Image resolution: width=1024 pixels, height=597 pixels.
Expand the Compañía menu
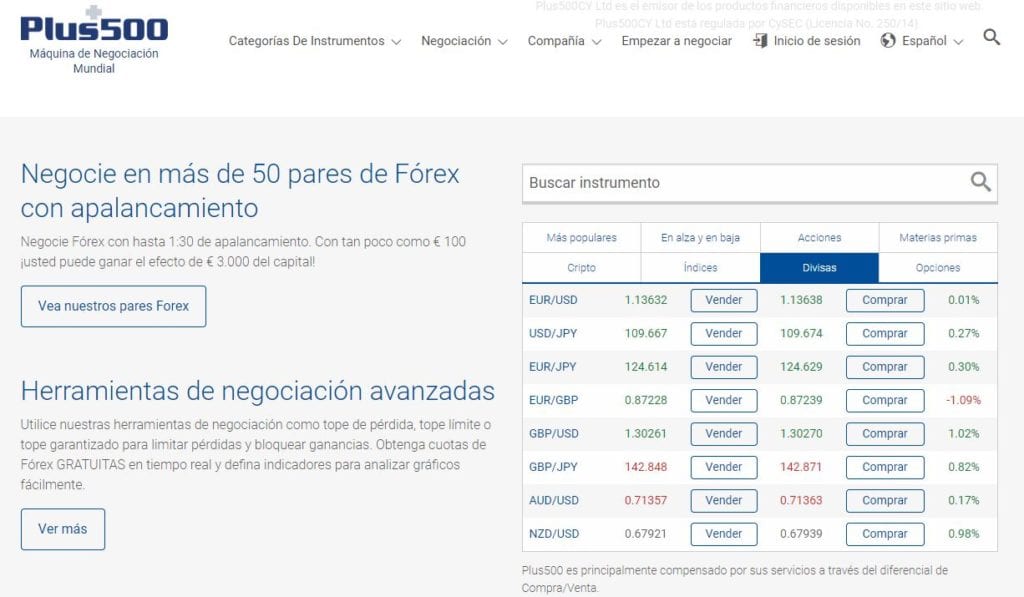click(564, 40)
